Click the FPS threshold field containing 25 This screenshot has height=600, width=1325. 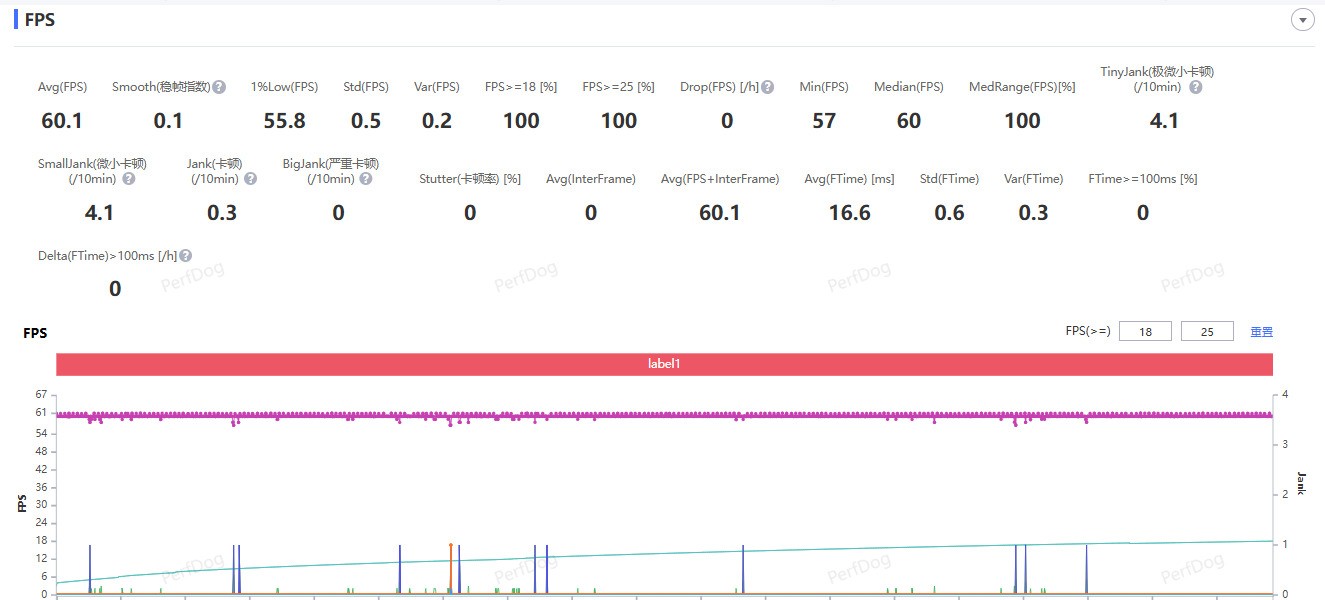pyautogui.click(x=1207, y=332)
